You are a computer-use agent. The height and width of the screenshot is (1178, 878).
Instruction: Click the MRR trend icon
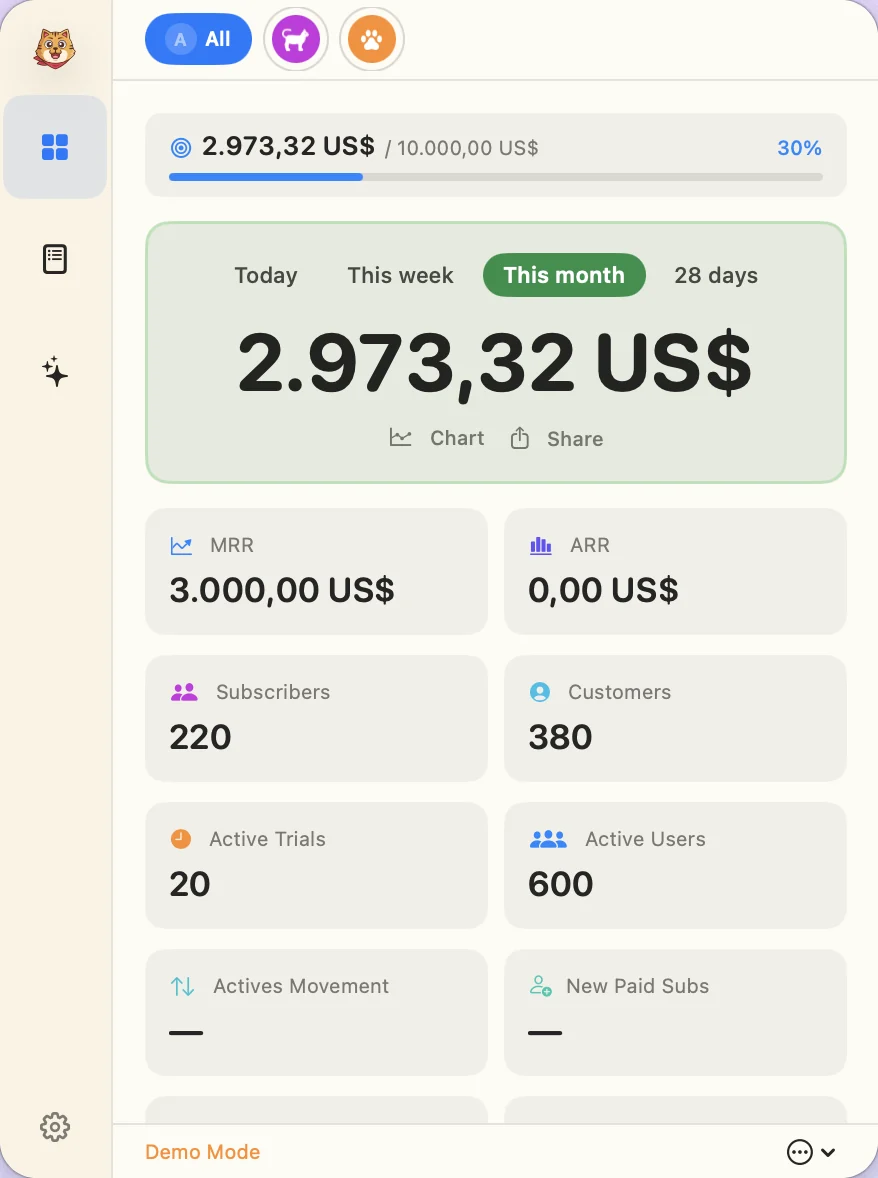point(181,545)
